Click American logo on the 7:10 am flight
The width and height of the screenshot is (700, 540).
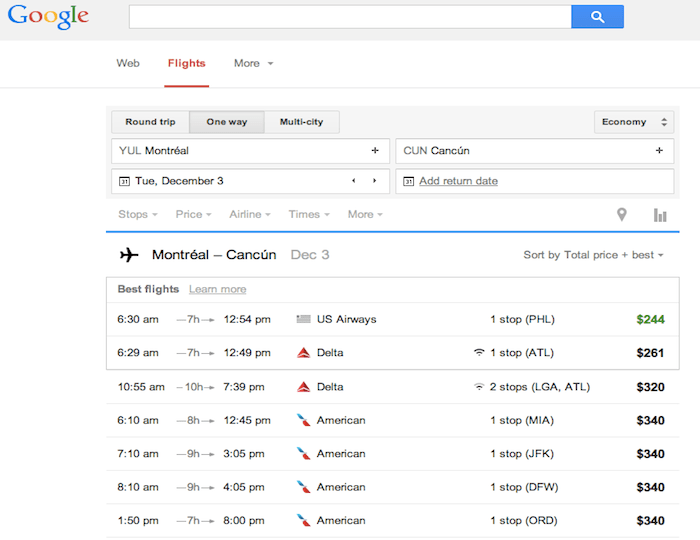click(304, 454)
